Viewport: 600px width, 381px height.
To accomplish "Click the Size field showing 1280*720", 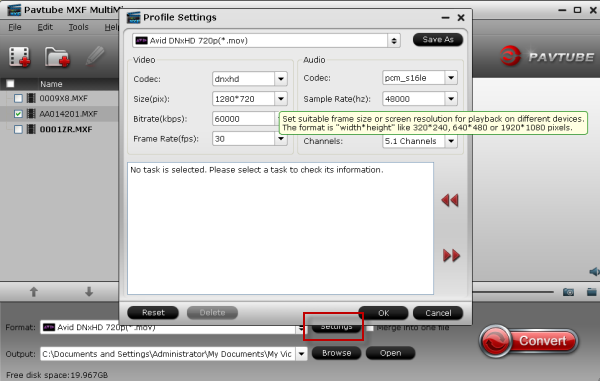I will point(243,99).
